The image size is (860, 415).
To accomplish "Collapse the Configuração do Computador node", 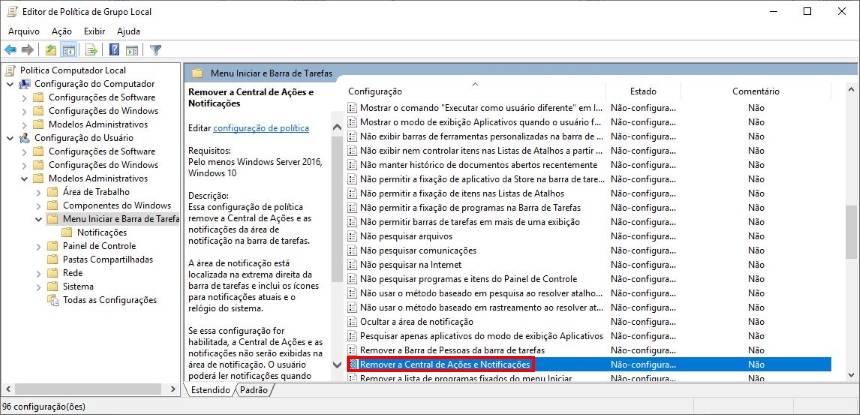I will (10, 84).
